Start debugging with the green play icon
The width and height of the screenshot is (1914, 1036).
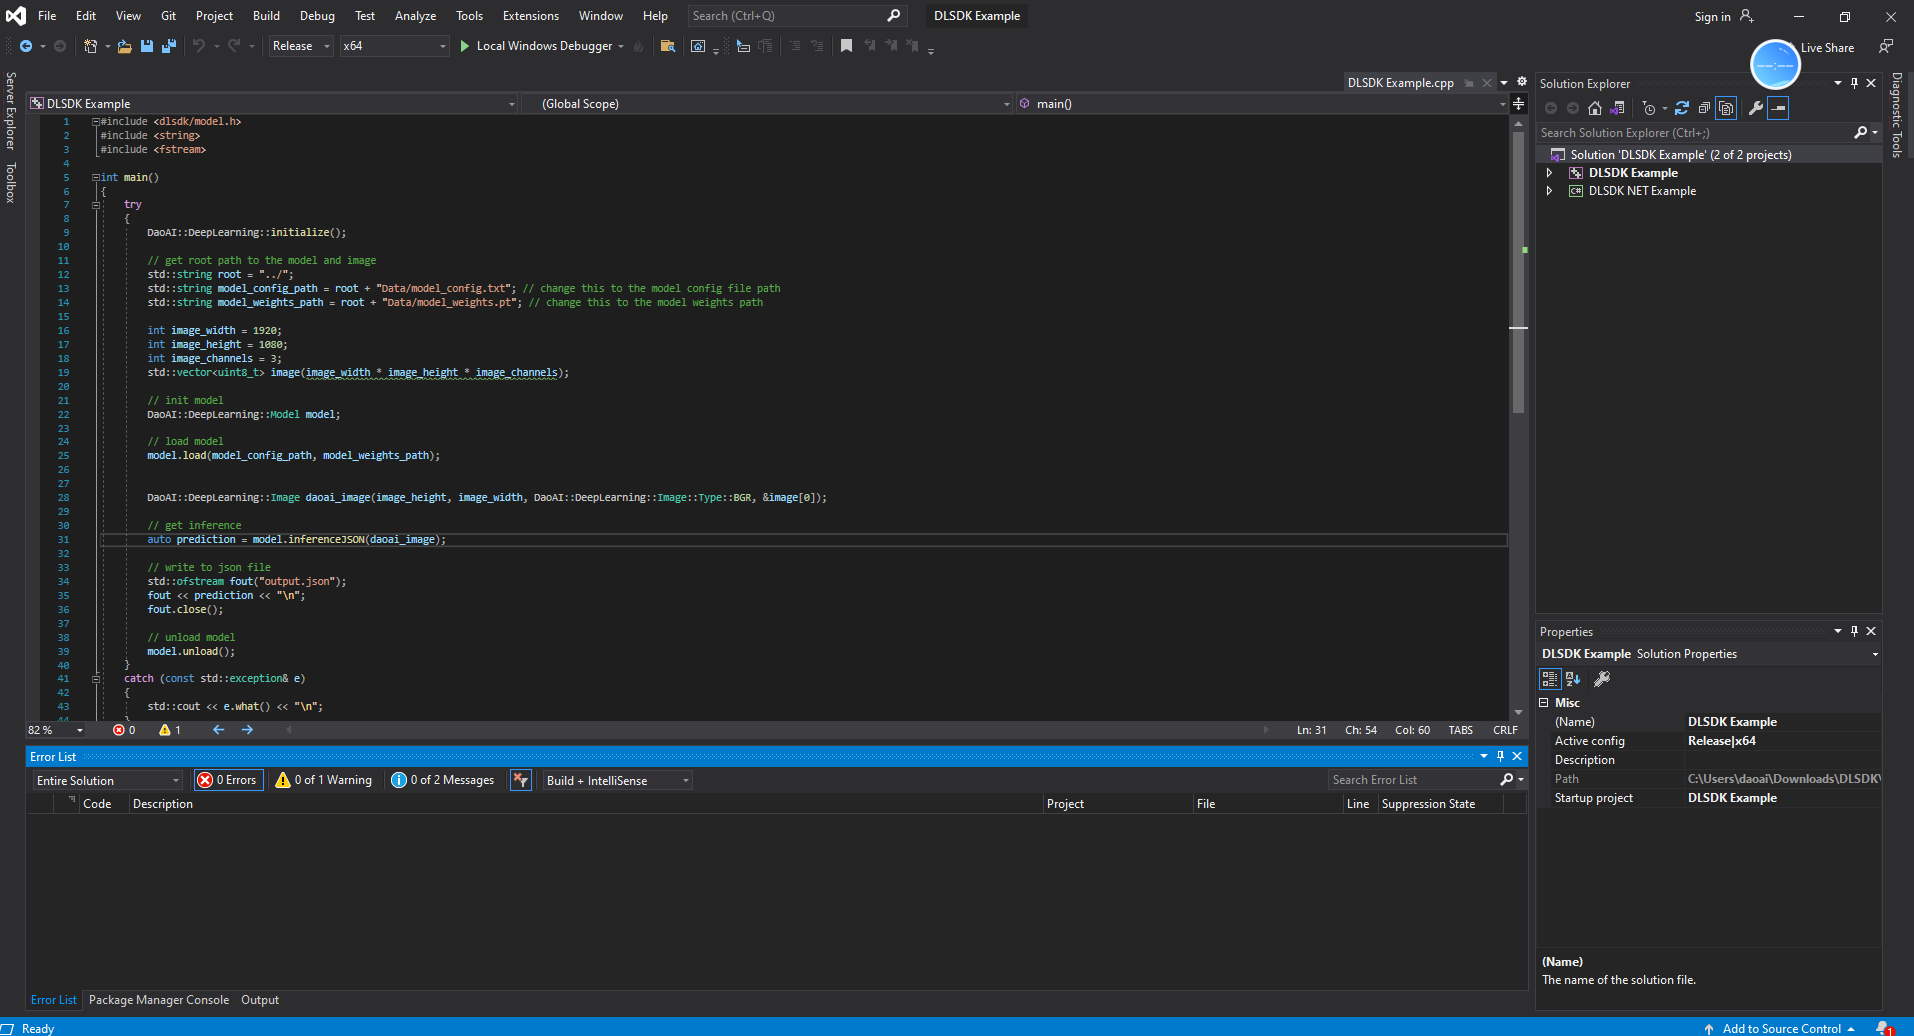point(464,46)
